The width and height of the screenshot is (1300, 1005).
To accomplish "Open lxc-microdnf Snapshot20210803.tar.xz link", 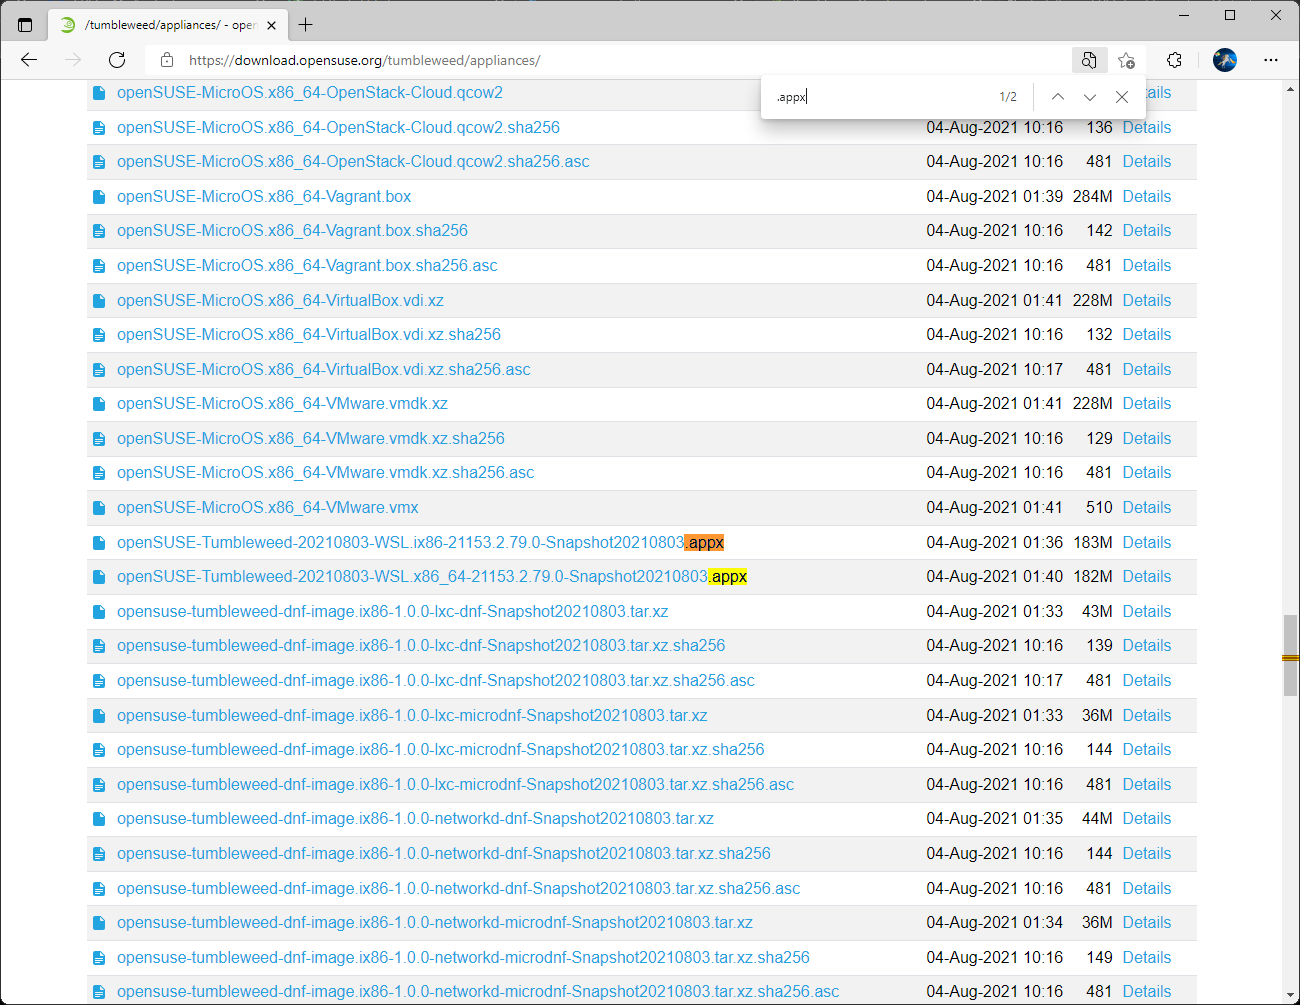I will tap(412, 715).
